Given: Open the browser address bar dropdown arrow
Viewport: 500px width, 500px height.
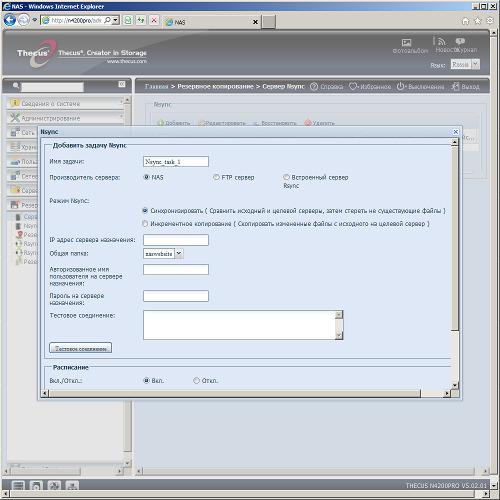Looking at the screenshot, I should (115, 21).
